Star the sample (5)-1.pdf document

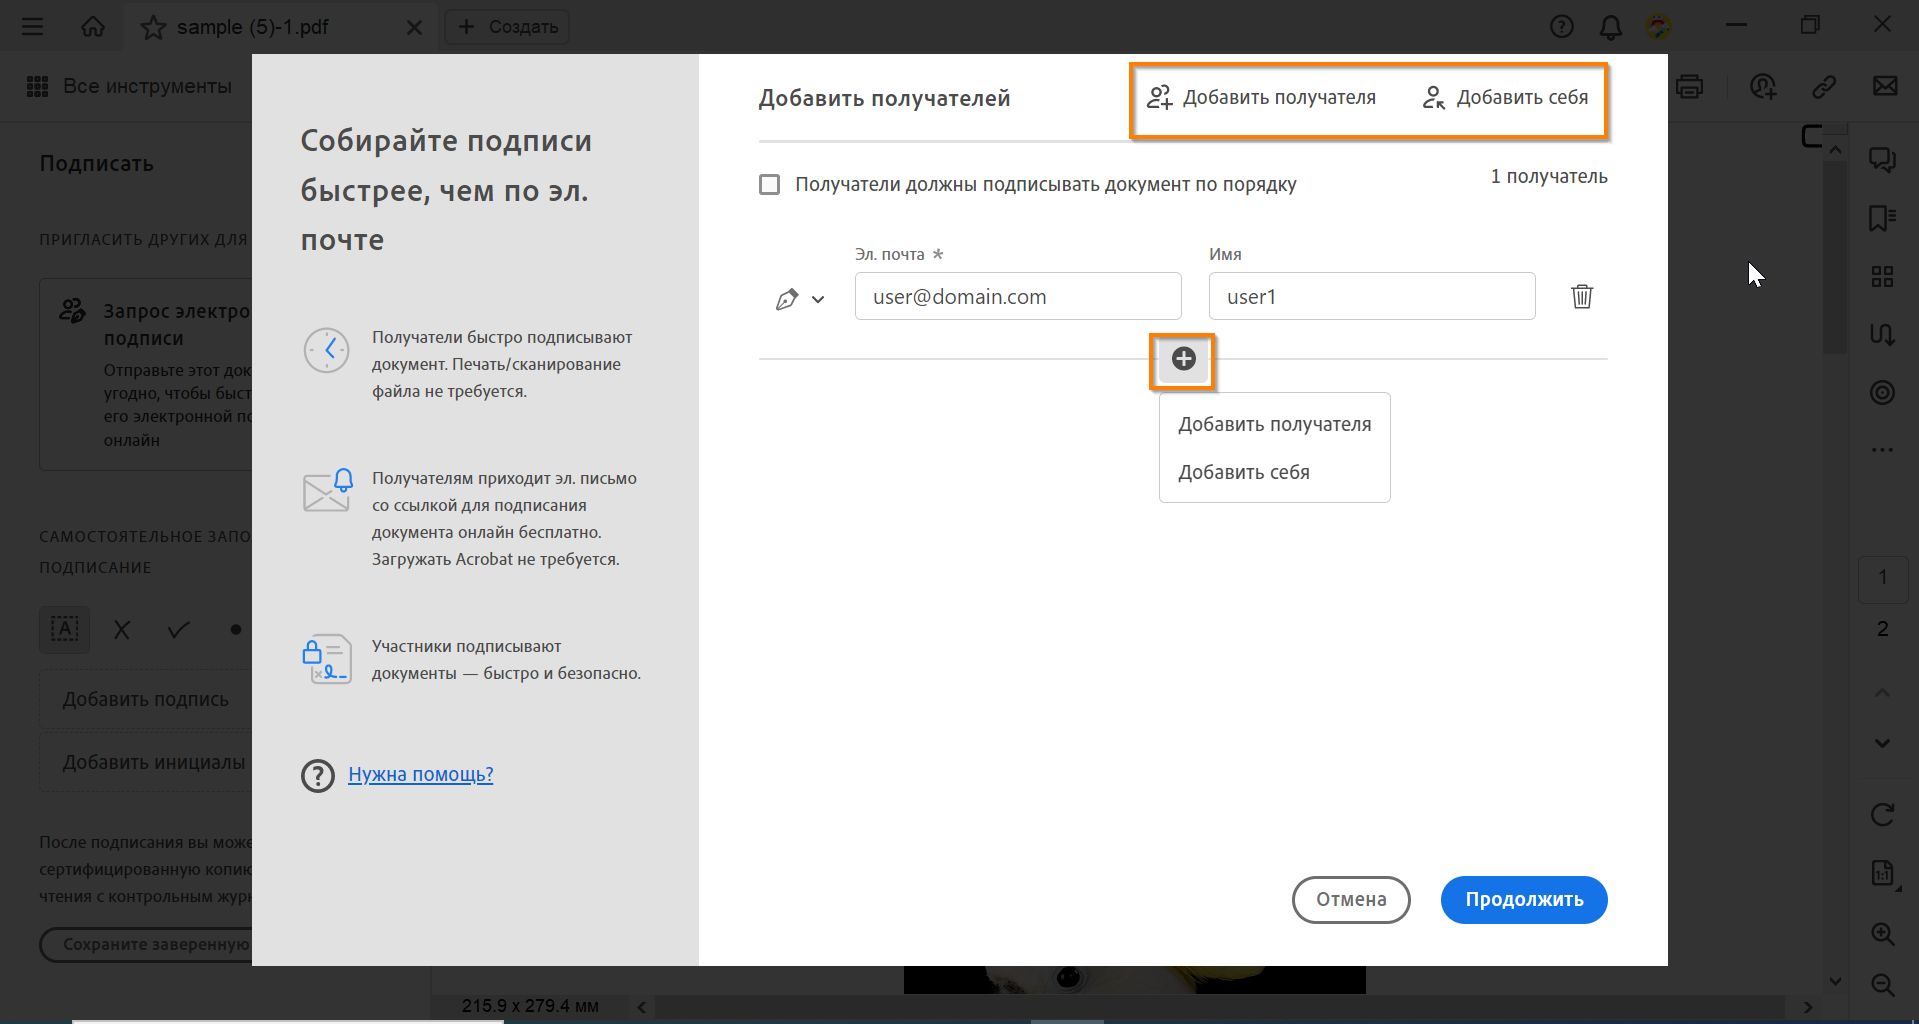[x=154, y=27]
